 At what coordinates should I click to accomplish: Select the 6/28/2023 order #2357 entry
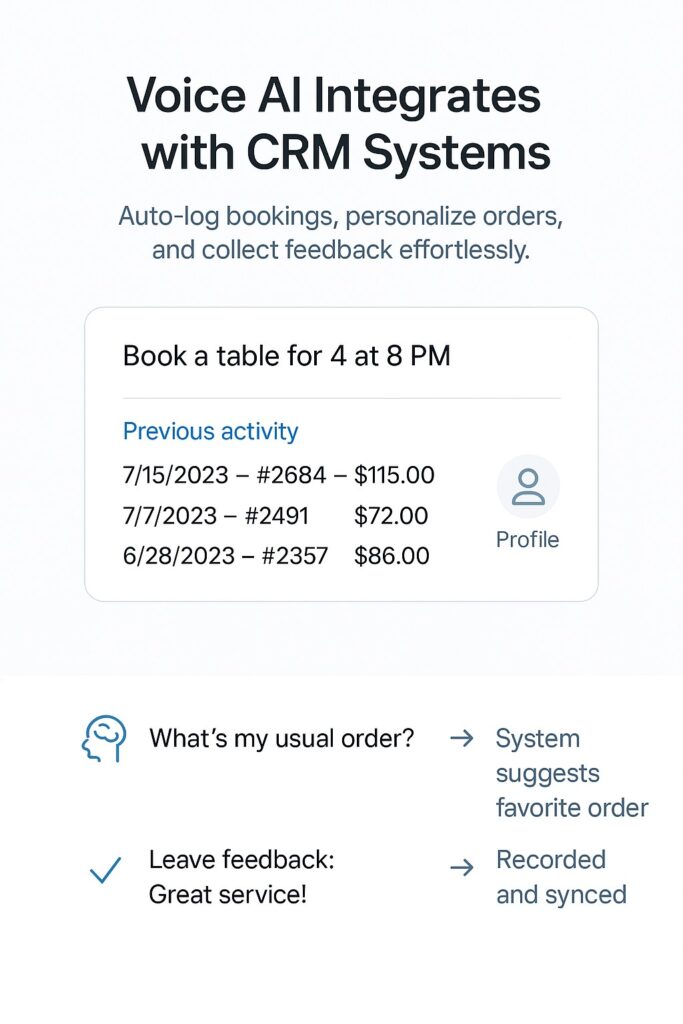click(225, 556)
